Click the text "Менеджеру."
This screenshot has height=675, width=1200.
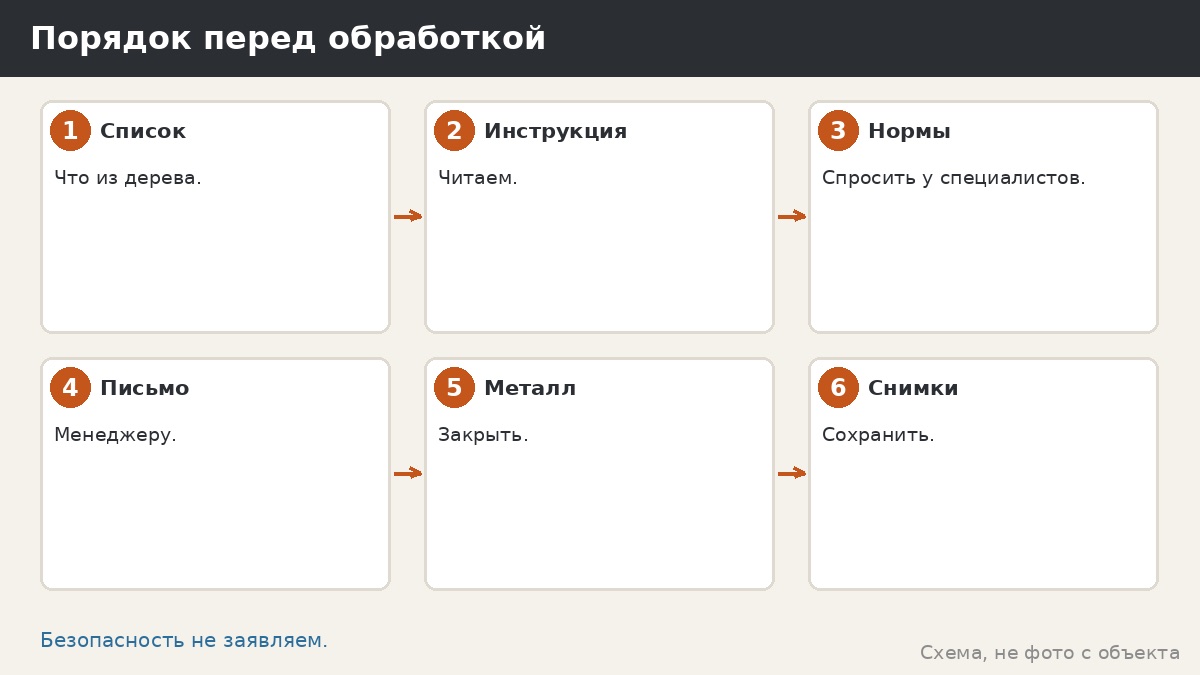115,435
